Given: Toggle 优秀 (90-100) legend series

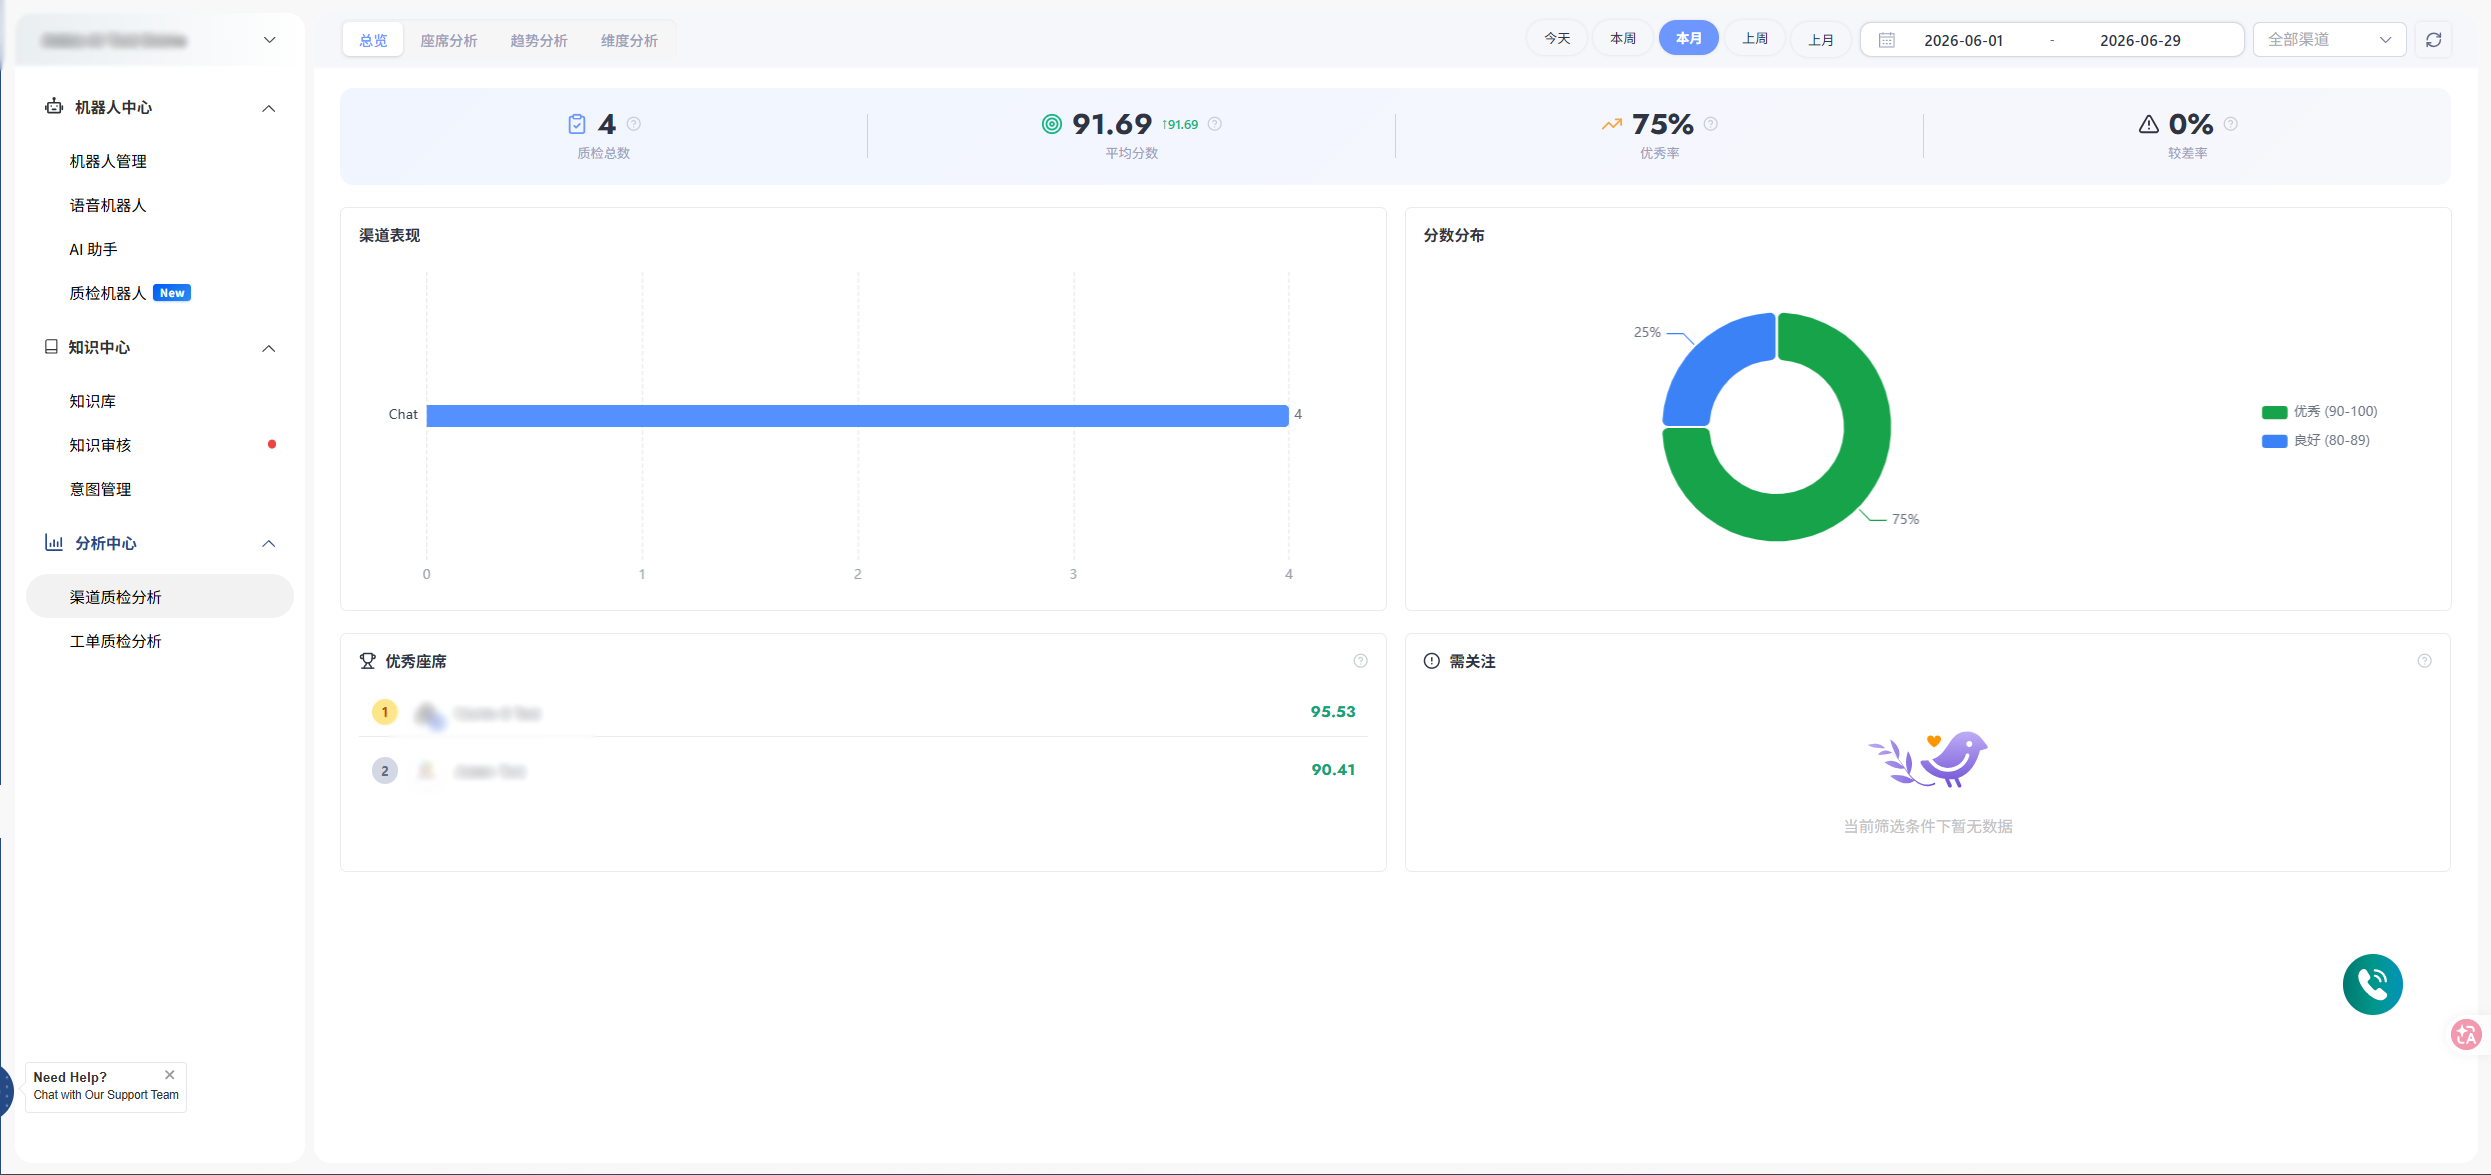Looking at the screenshot, I should click(2319, 412).
